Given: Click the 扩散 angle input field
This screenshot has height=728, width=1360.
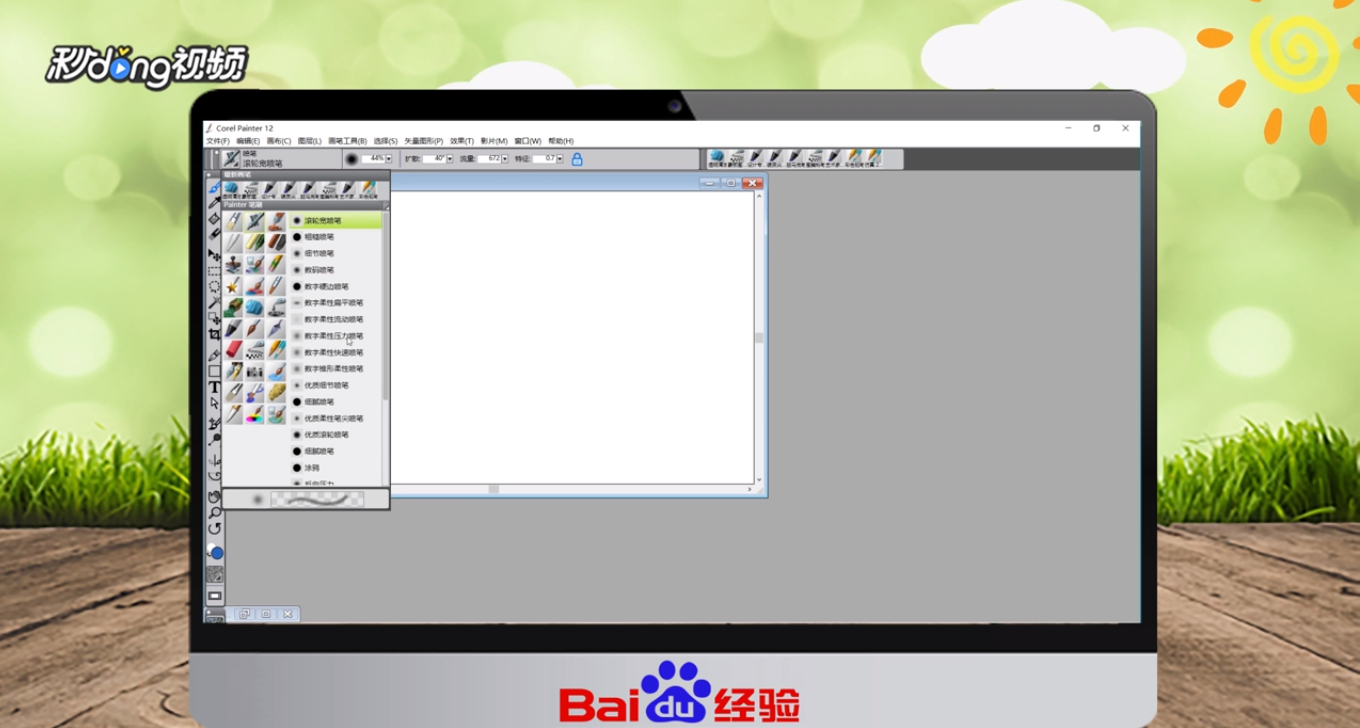Looking at the screenshot, I should [x=433, y=159].
